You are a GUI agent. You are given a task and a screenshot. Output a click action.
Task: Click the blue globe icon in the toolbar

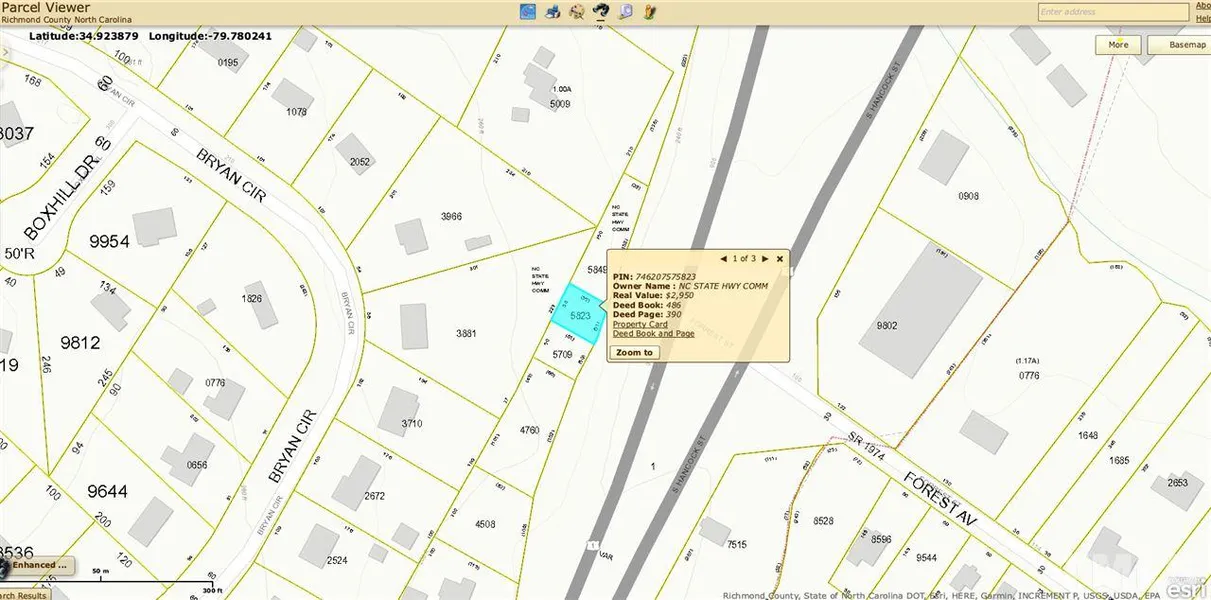[x=527, y=12]
